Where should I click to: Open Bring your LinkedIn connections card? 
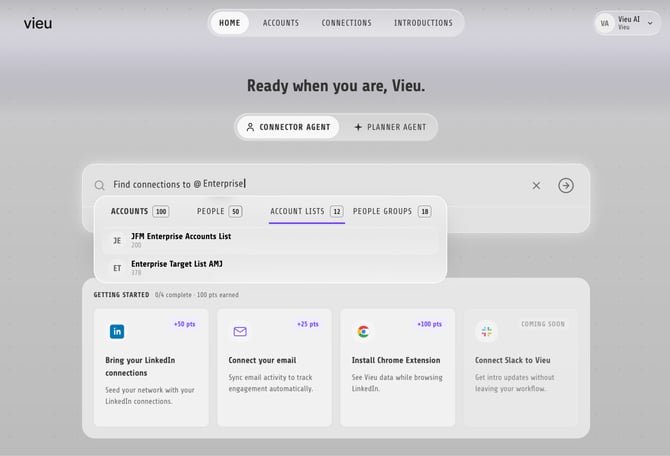(151, 368)
